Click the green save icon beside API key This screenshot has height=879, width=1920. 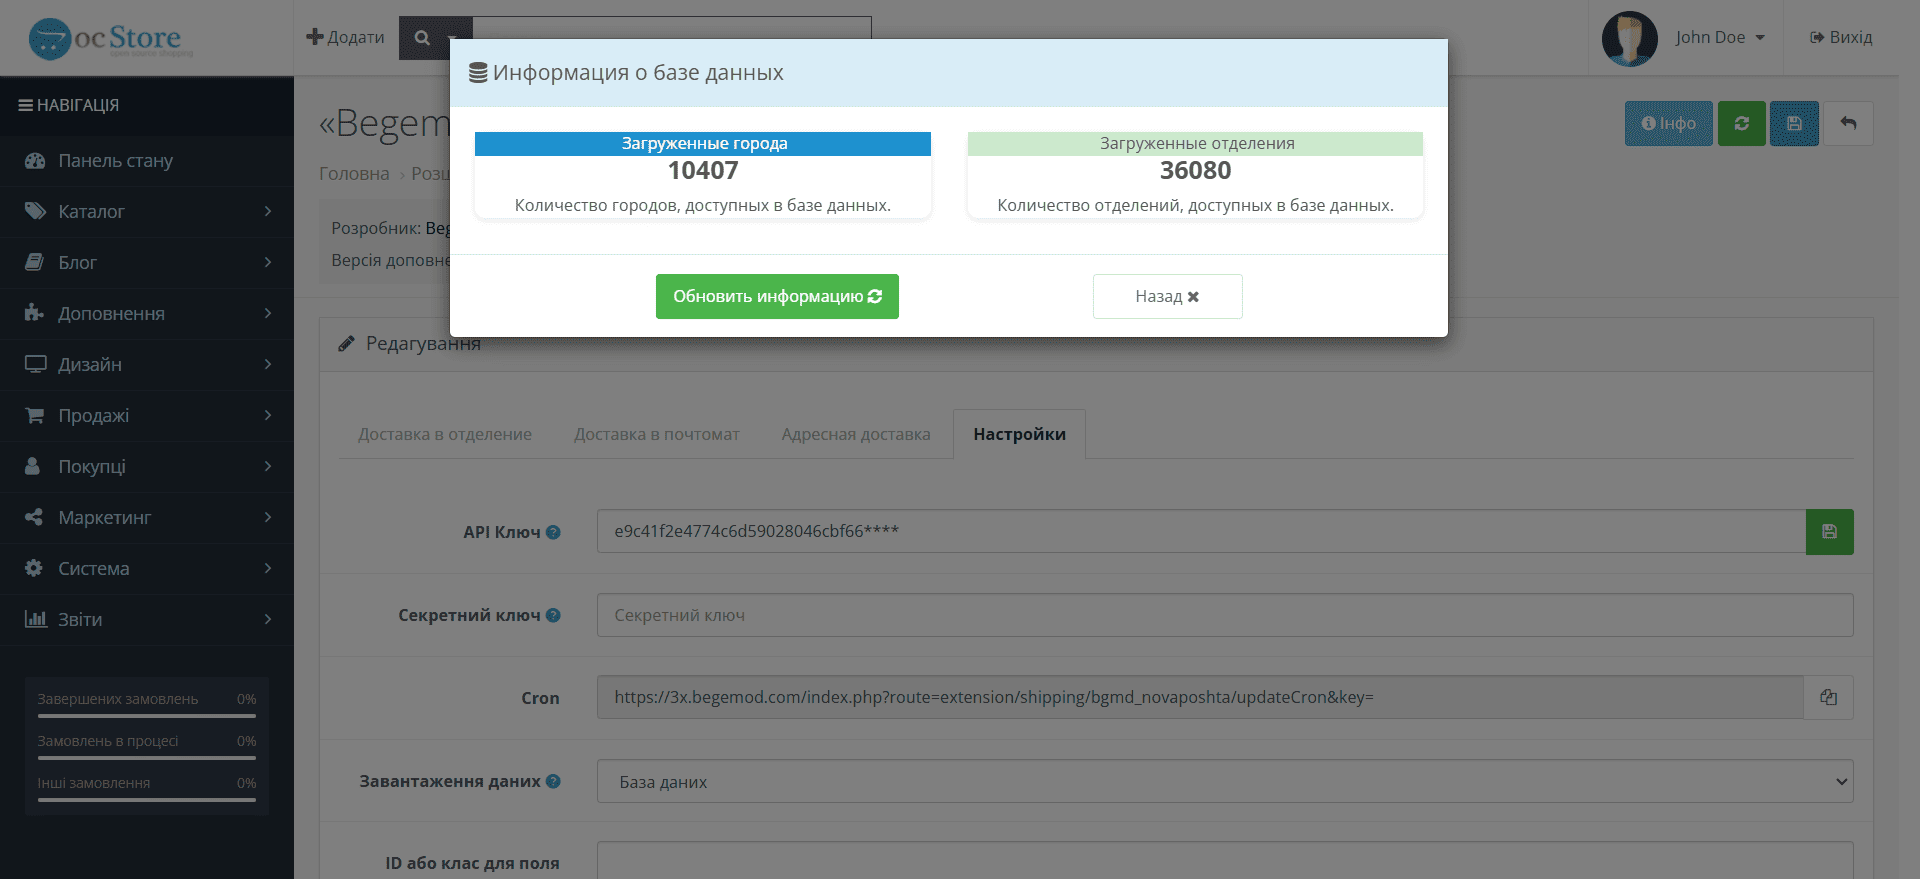click(1829, 532)
